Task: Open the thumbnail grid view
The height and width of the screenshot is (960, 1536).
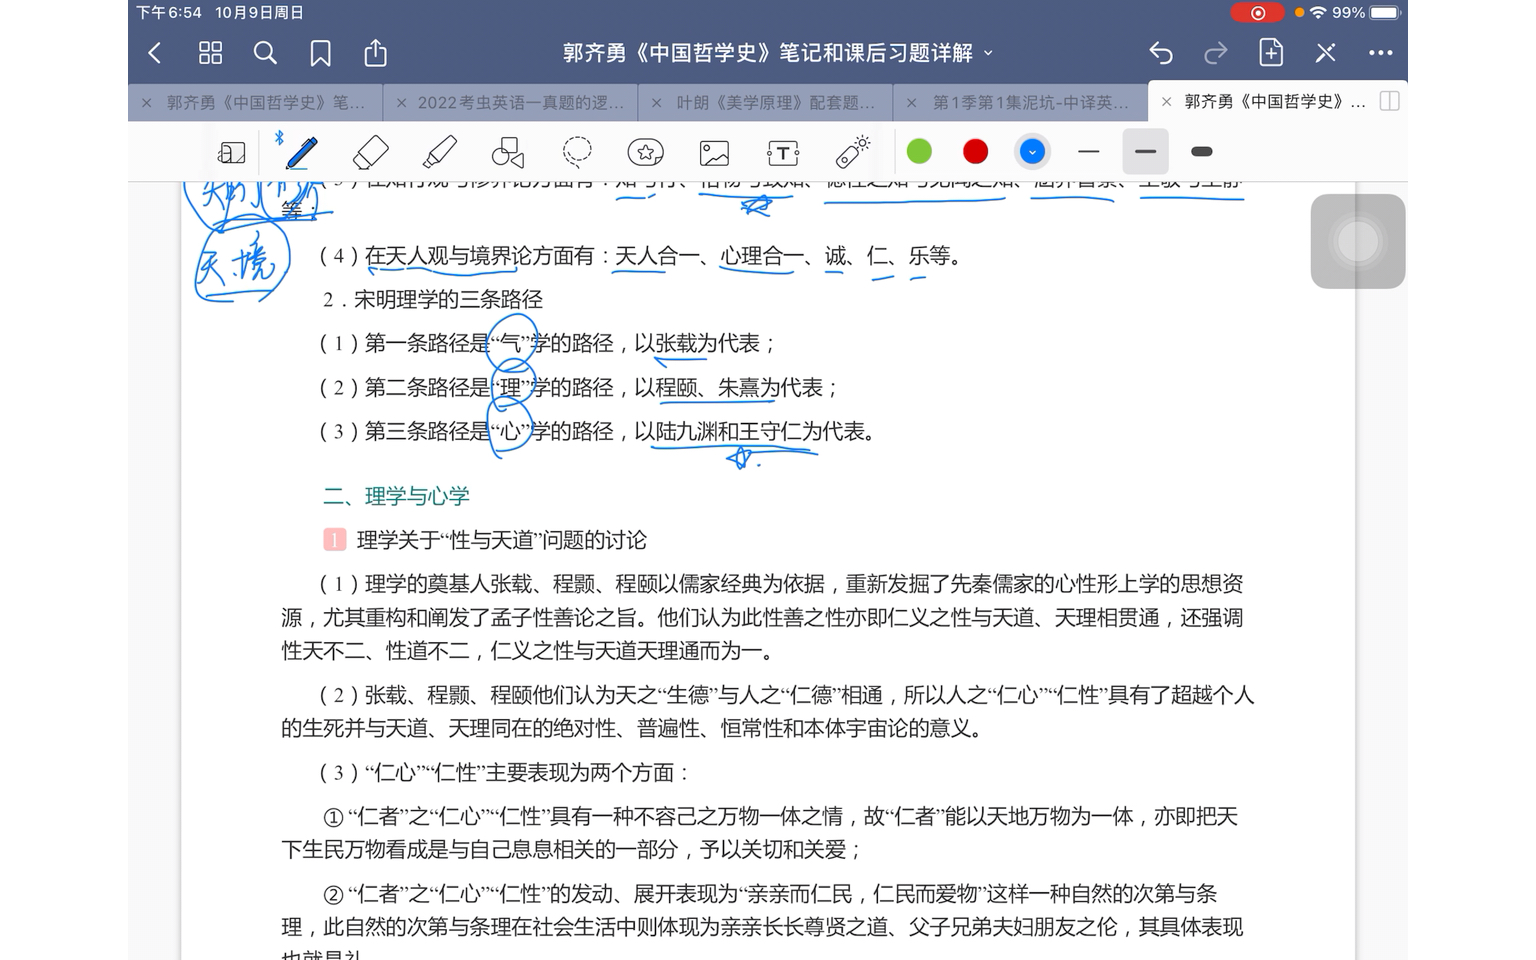Action: click(x=210, y=53)
